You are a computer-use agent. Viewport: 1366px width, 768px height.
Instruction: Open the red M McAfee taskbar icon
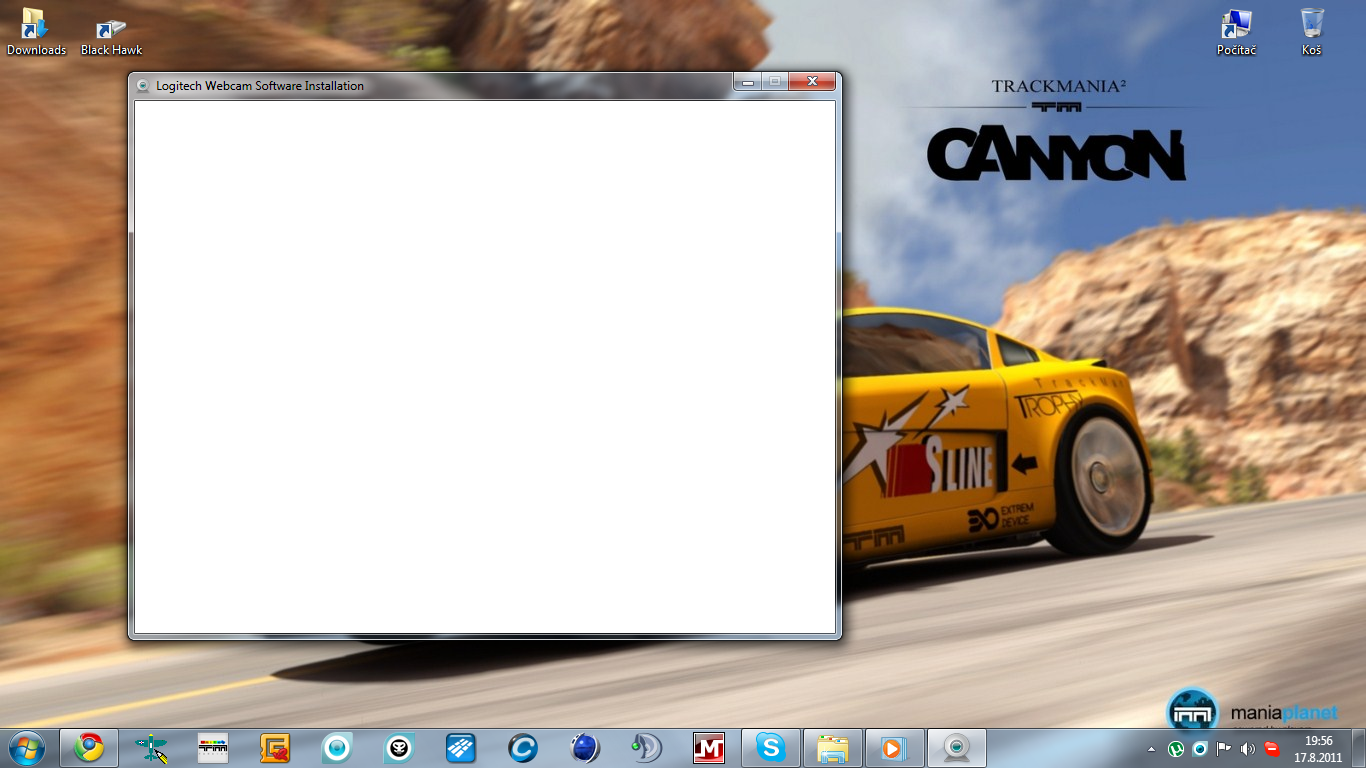pos(709,747)
